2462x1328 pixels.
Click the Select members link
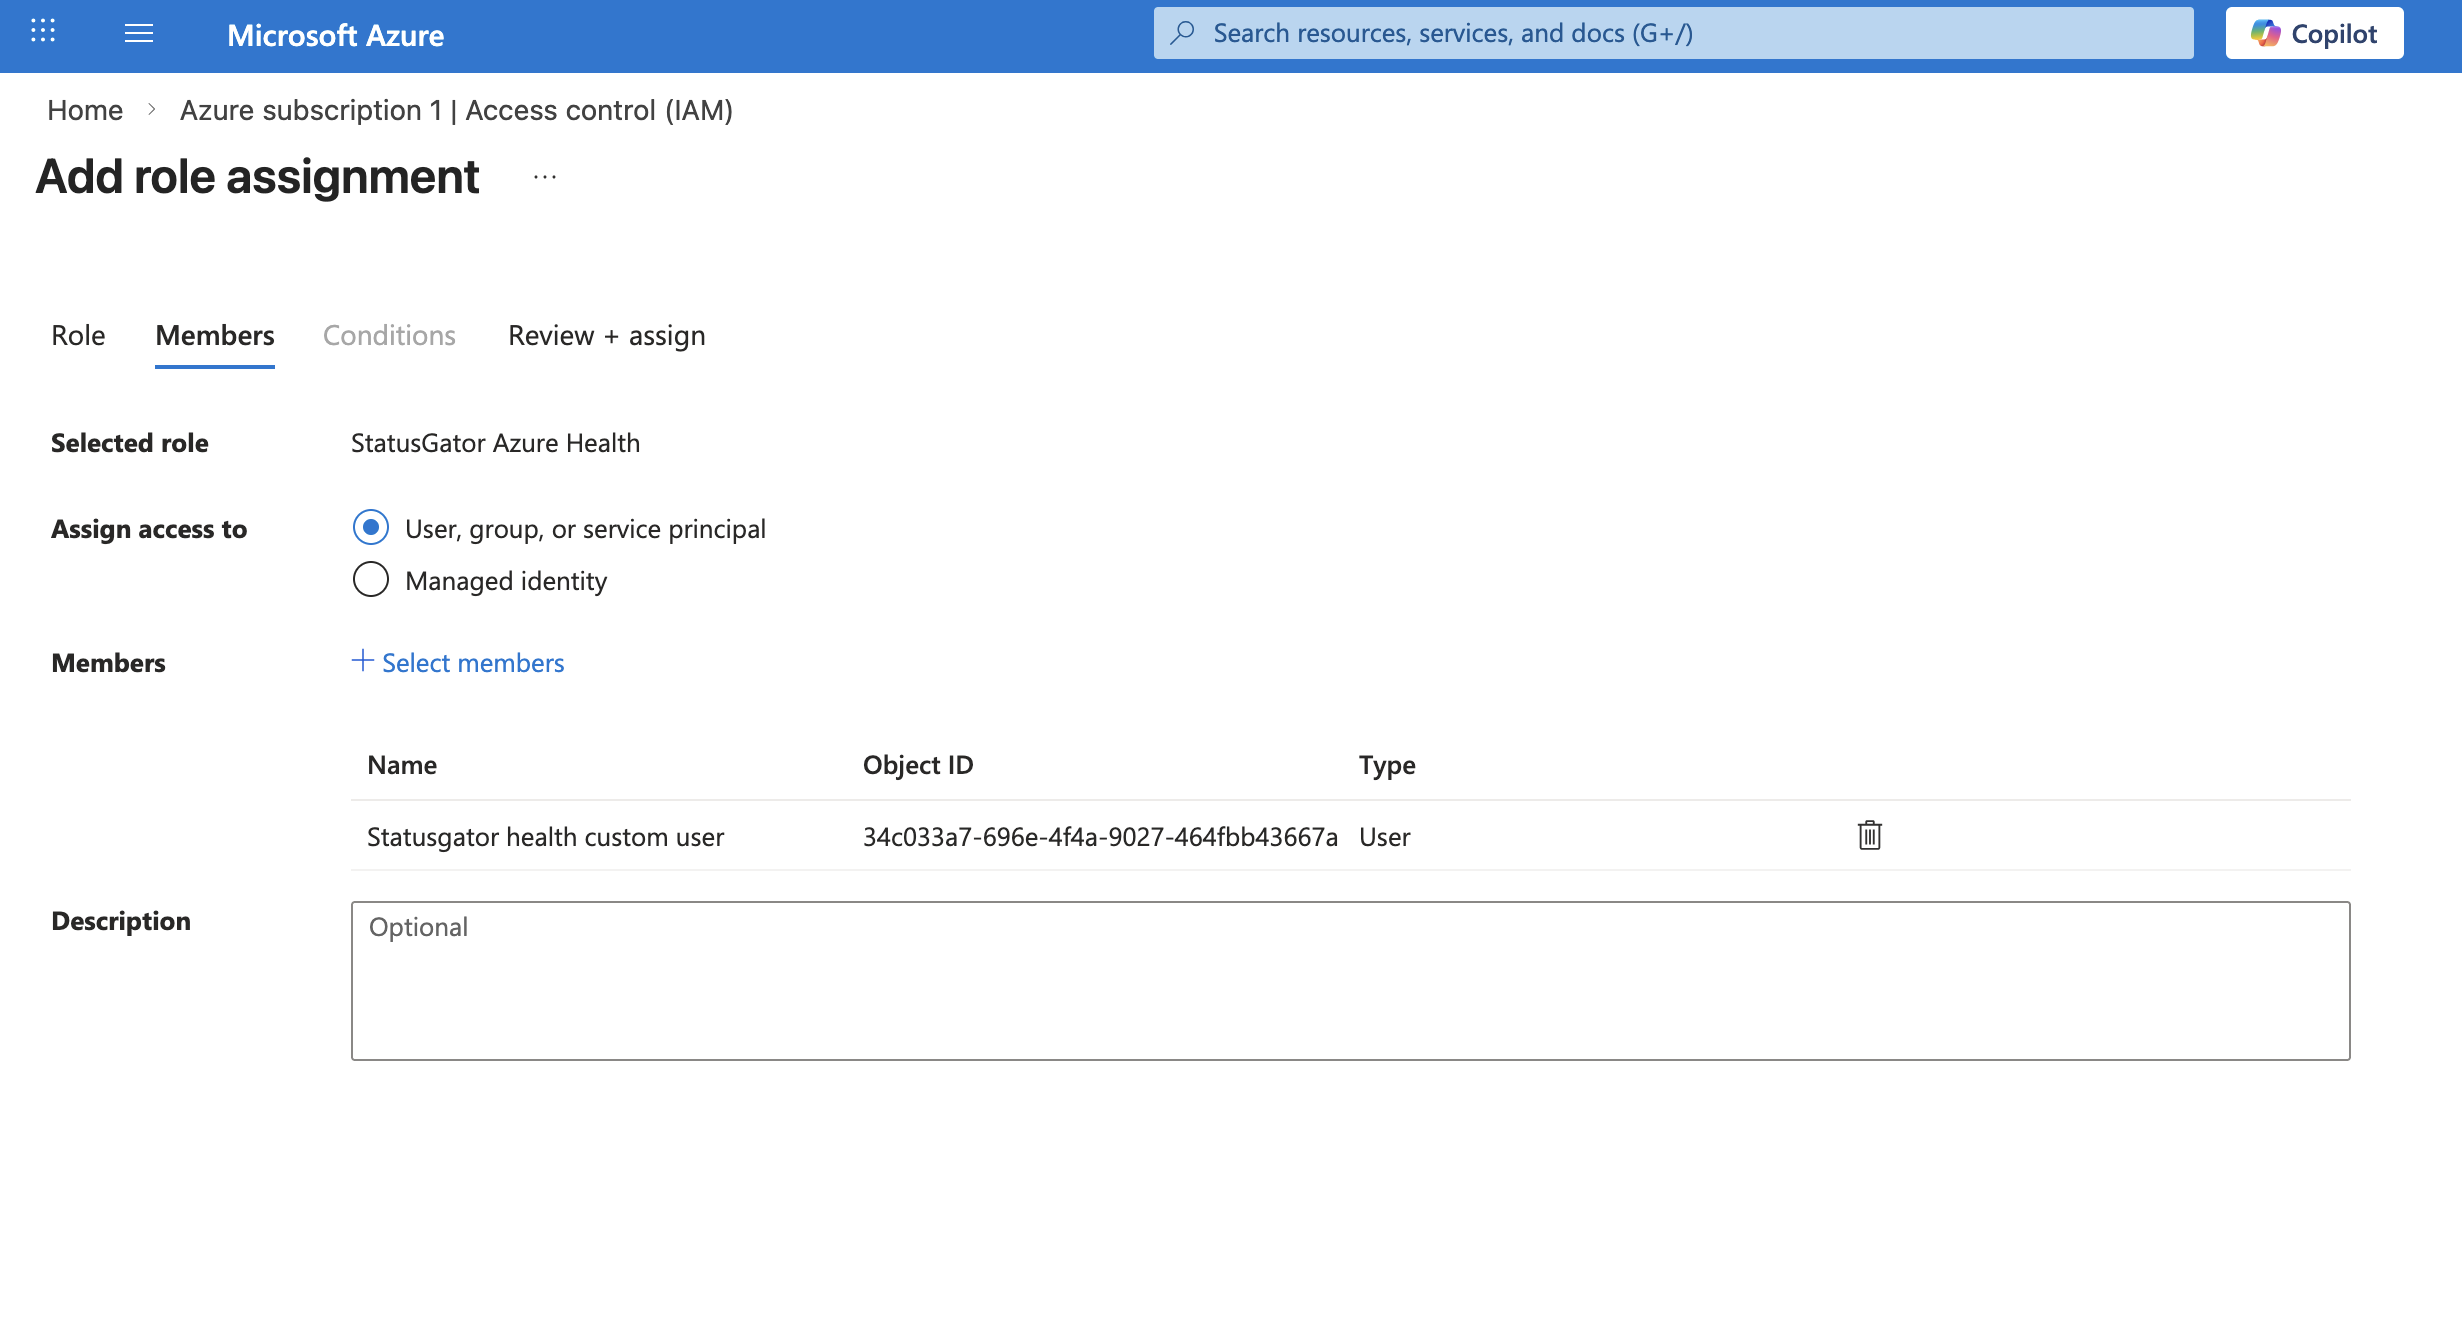pos(473,663)
